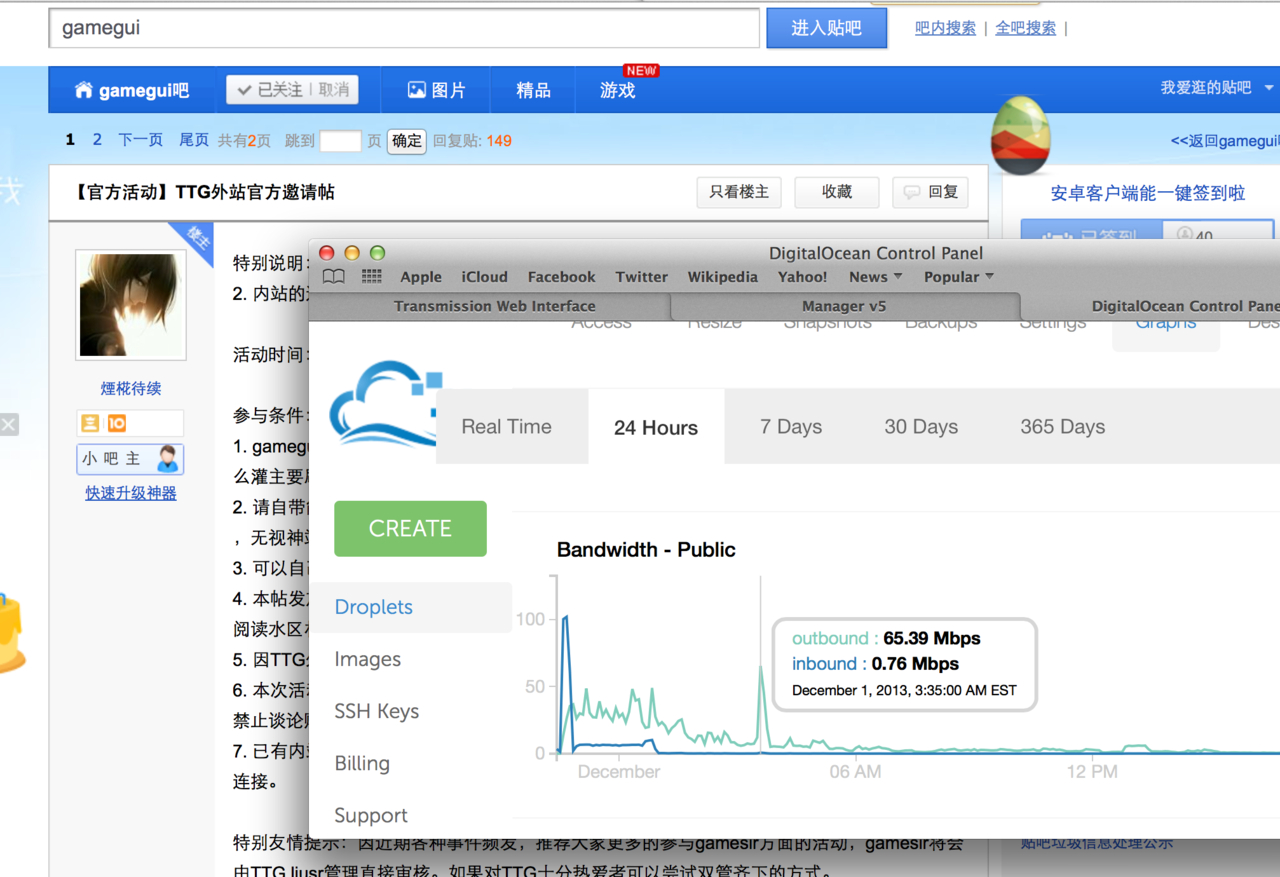Click the 06 AM axis label

[x=855, y=771]
